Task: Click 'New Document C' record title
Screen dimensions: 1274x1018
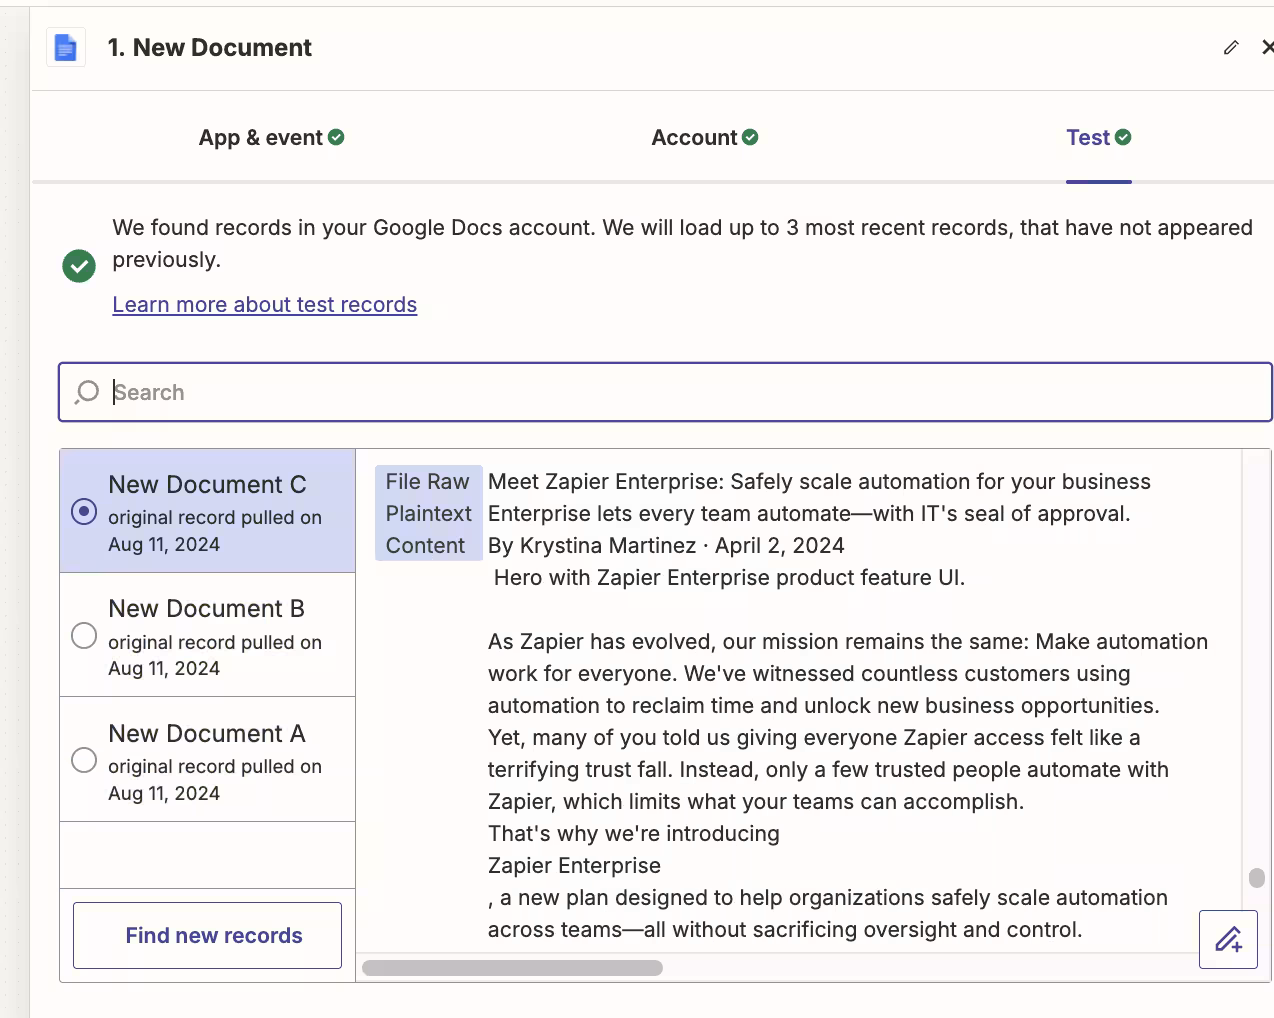Action: 207,484
